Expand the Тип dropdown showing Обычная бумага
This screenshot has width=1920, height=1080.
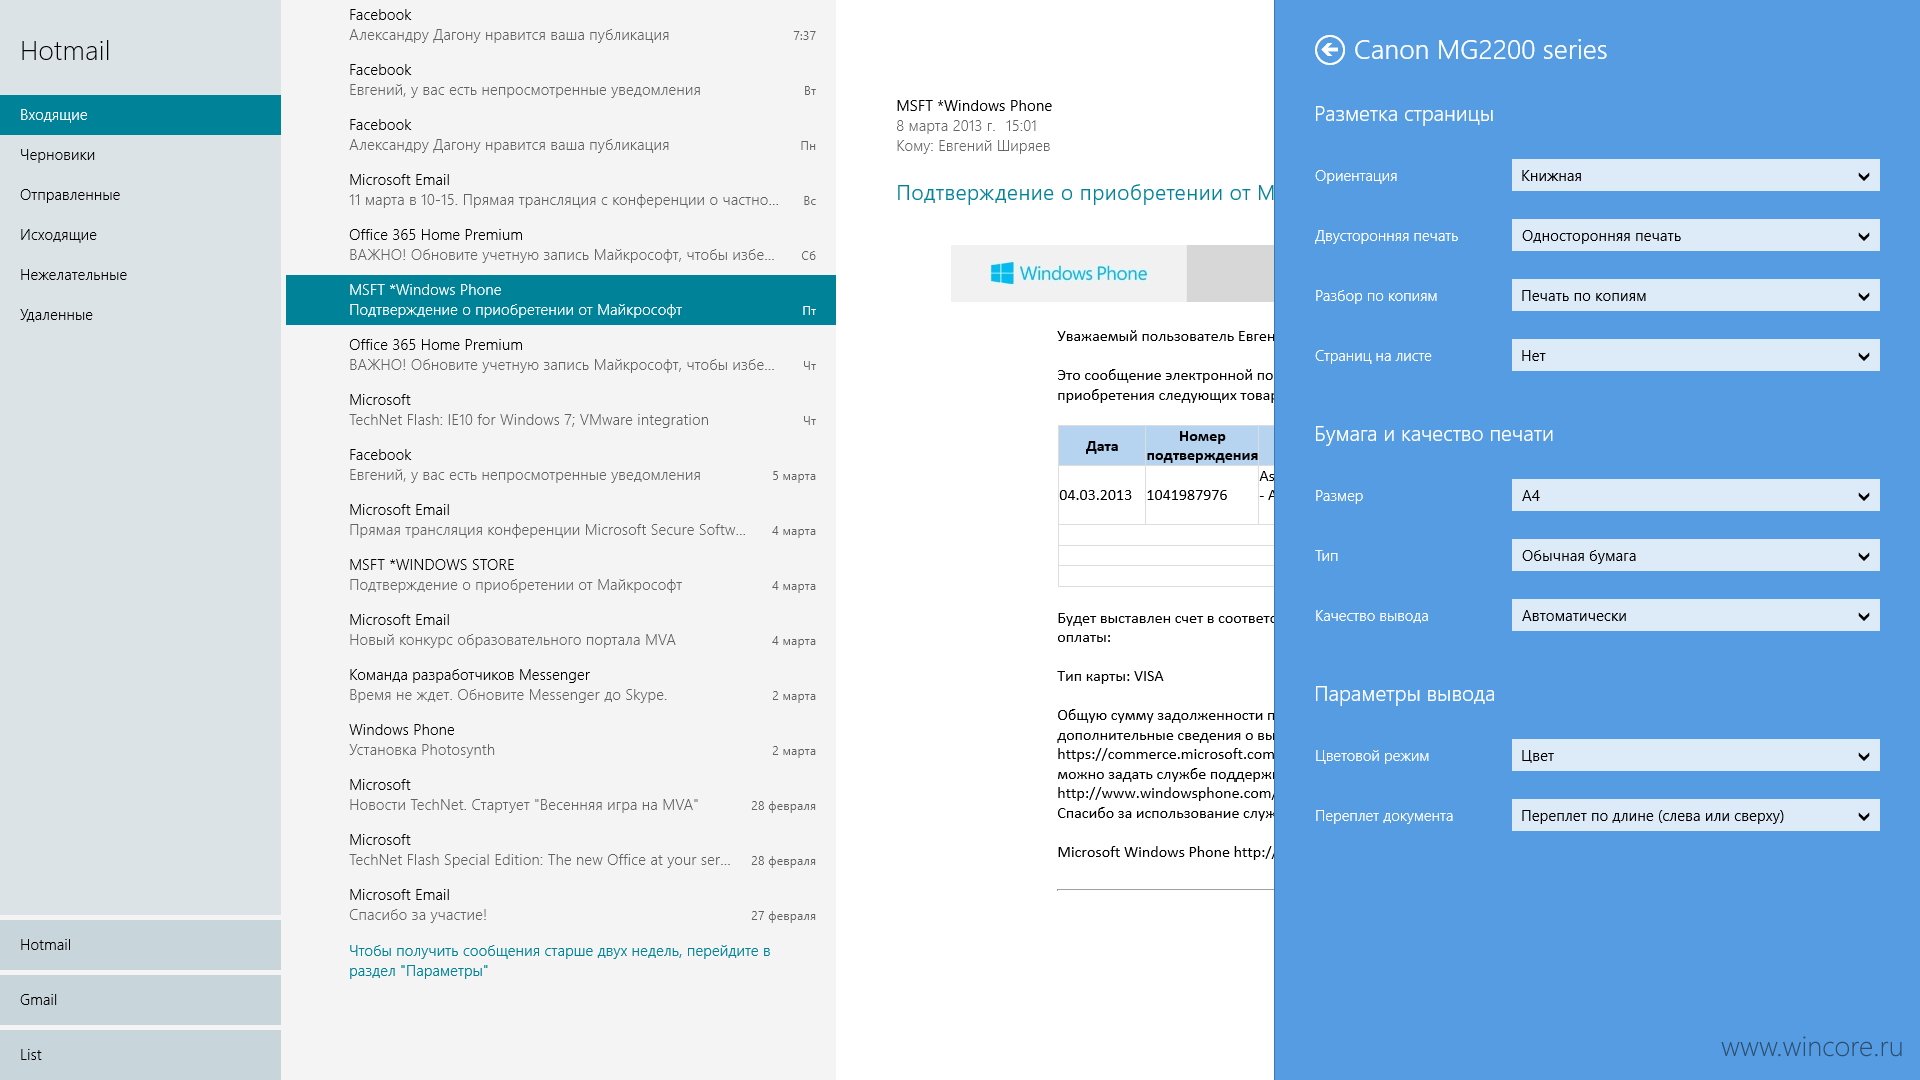(1695, 556)
